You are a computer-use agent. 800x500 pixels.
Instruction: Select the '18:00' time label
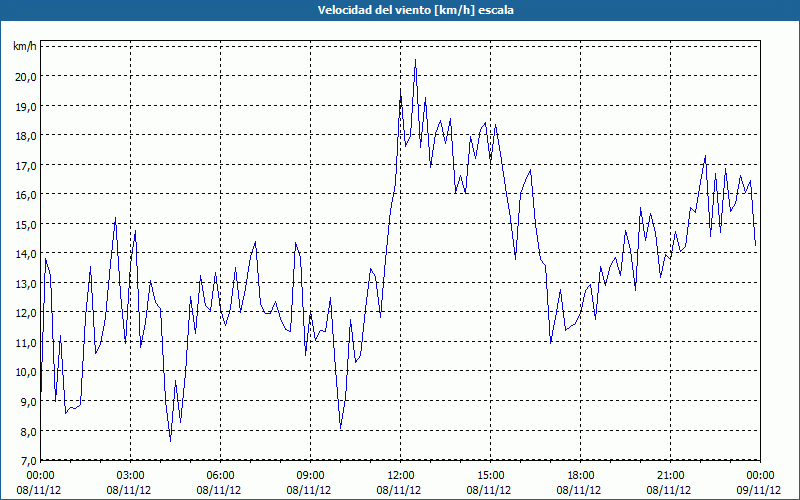point(581,476)
